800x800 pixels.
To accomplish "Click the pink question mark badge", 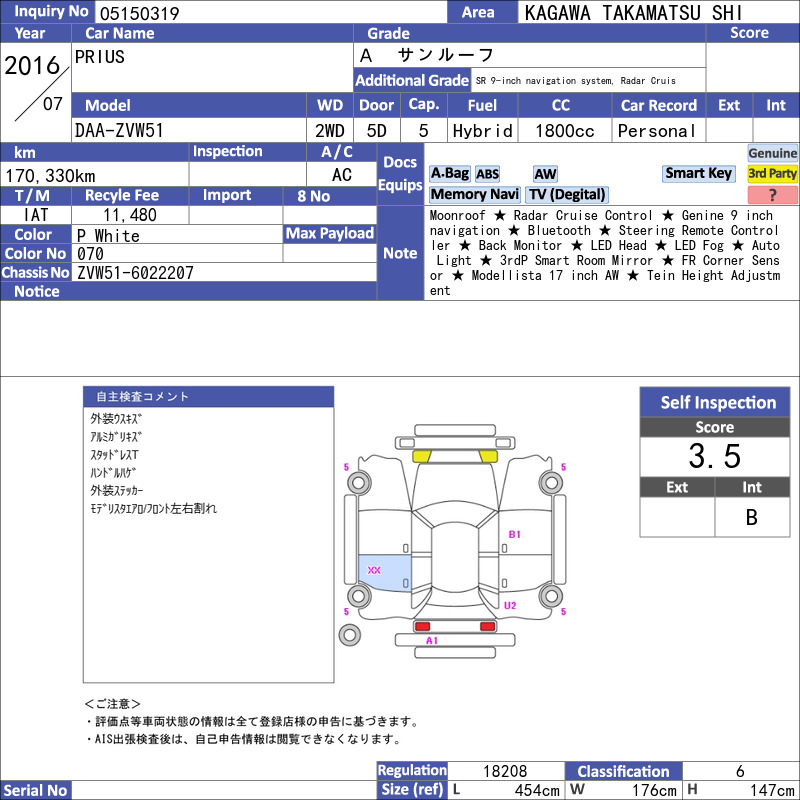I will coord(772,195).
